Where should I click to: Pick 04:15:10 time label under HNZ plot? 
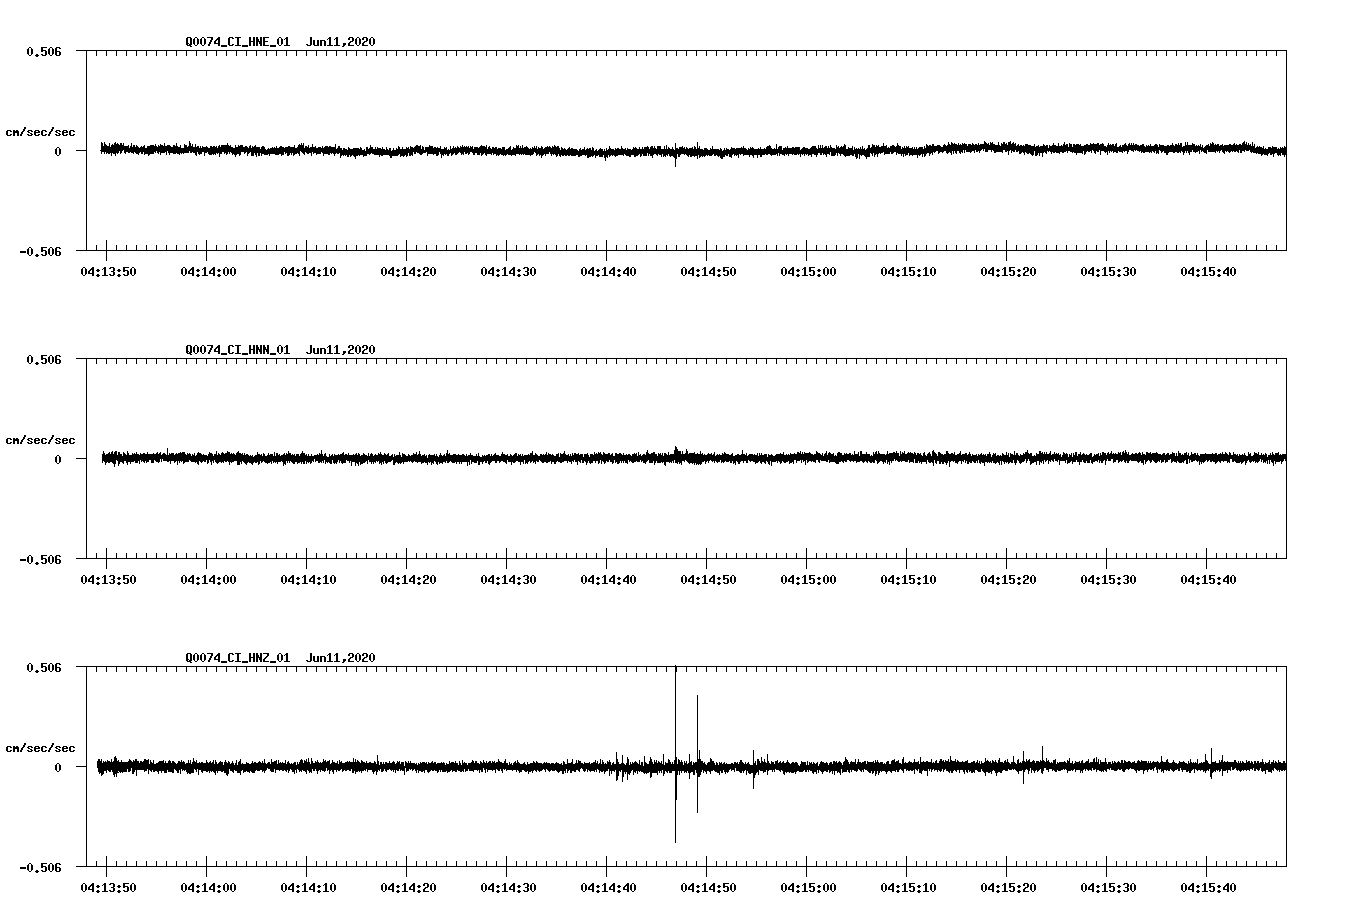(908, 888)
